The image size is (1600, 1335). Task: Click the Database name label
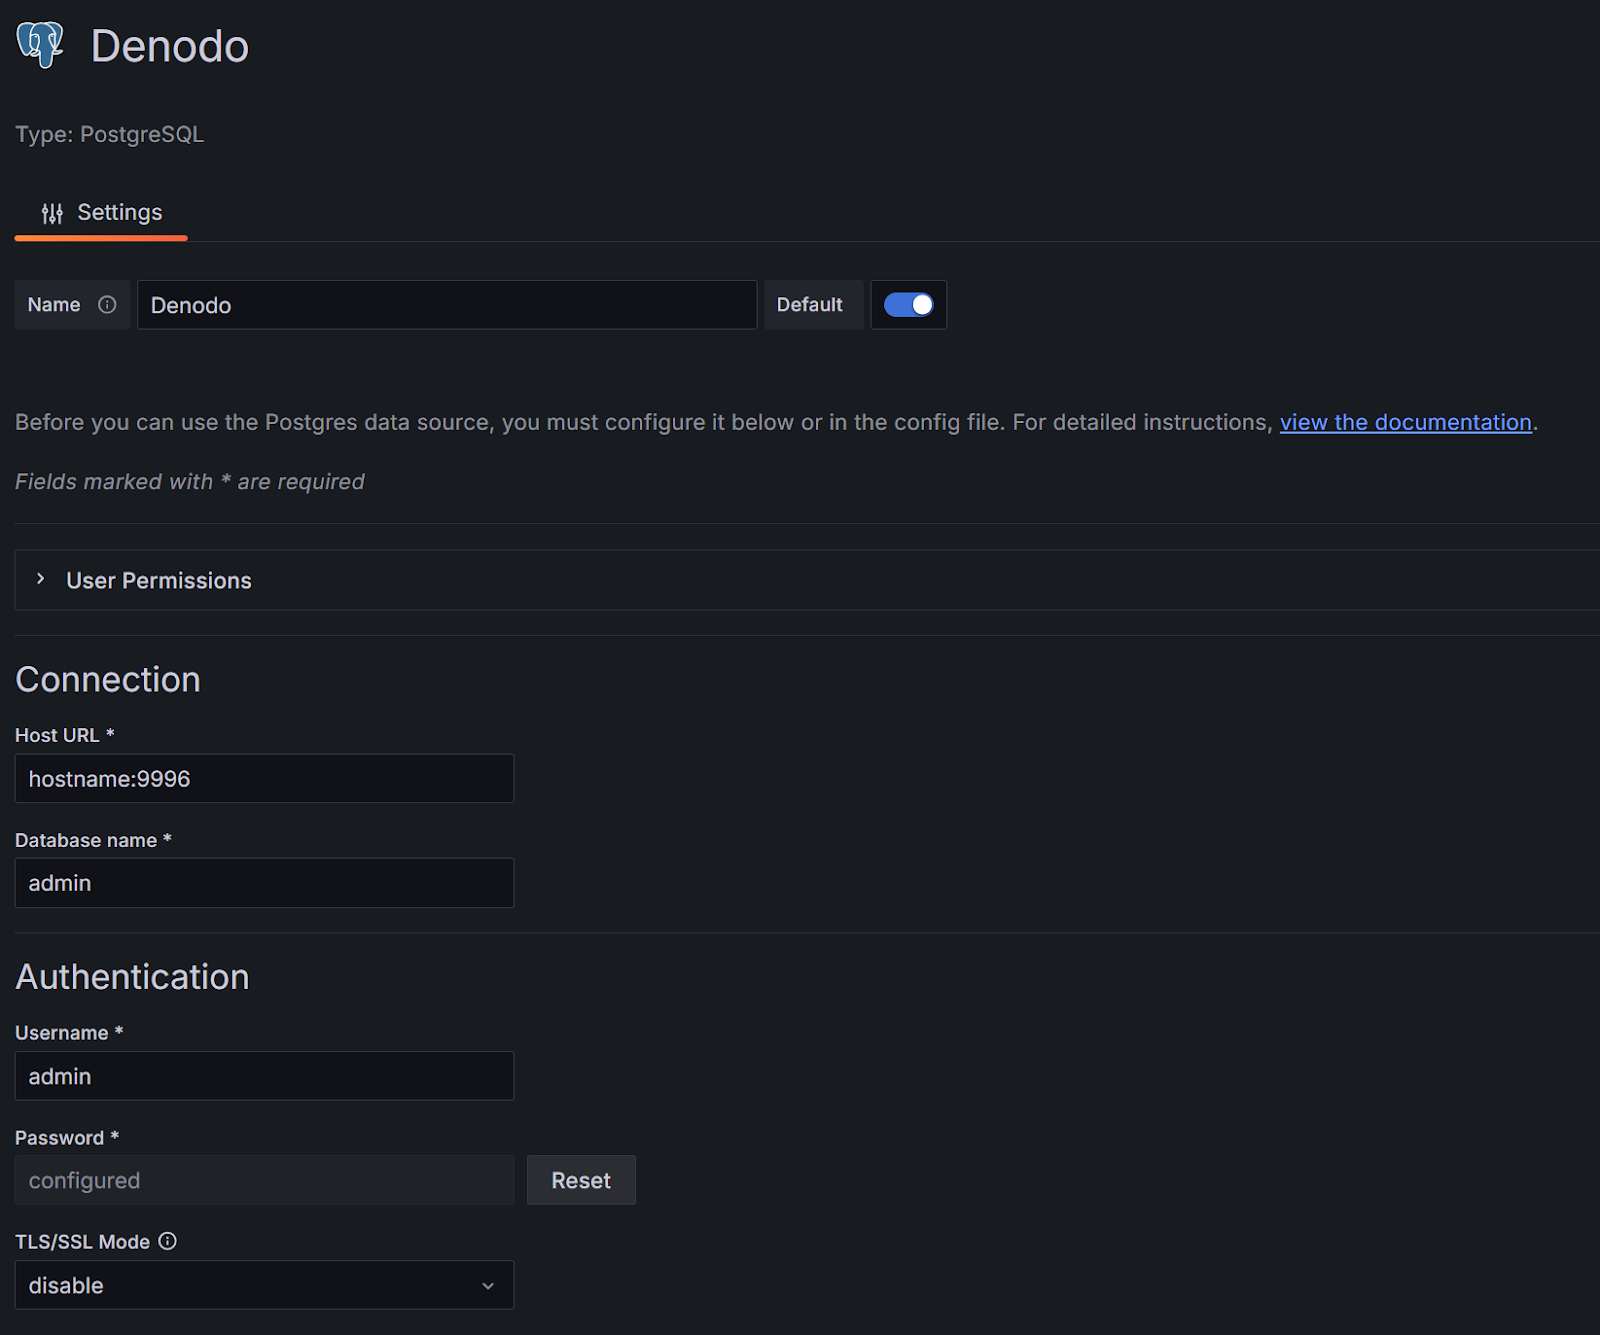point(93,840)
